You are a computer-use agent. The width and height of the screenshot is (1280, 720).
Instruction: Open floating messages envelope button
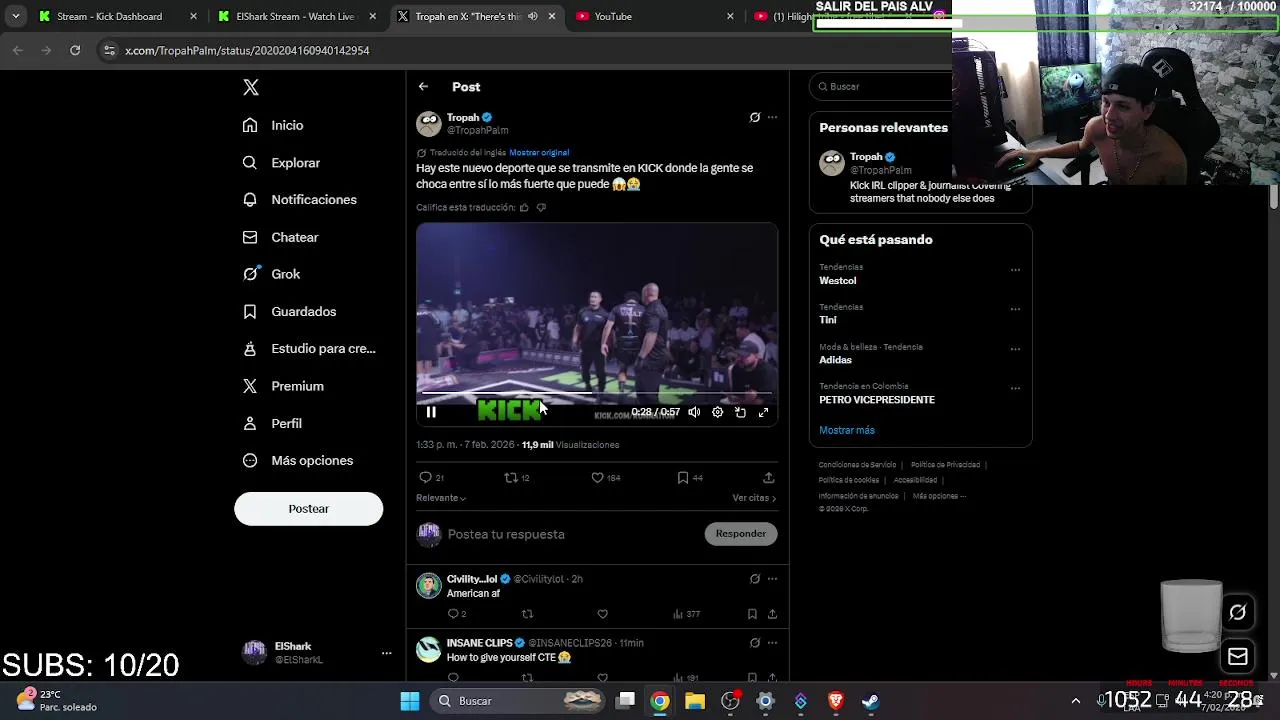(x=1237, y=656)
